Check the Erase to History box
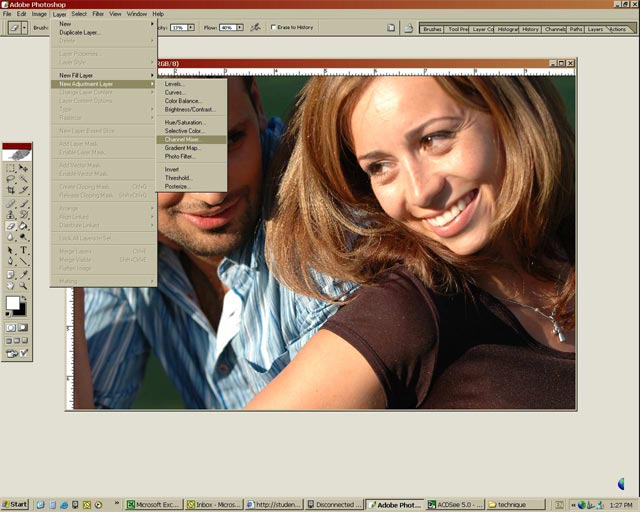The height and width of the screenshot is (512, 640). point(273,27)
